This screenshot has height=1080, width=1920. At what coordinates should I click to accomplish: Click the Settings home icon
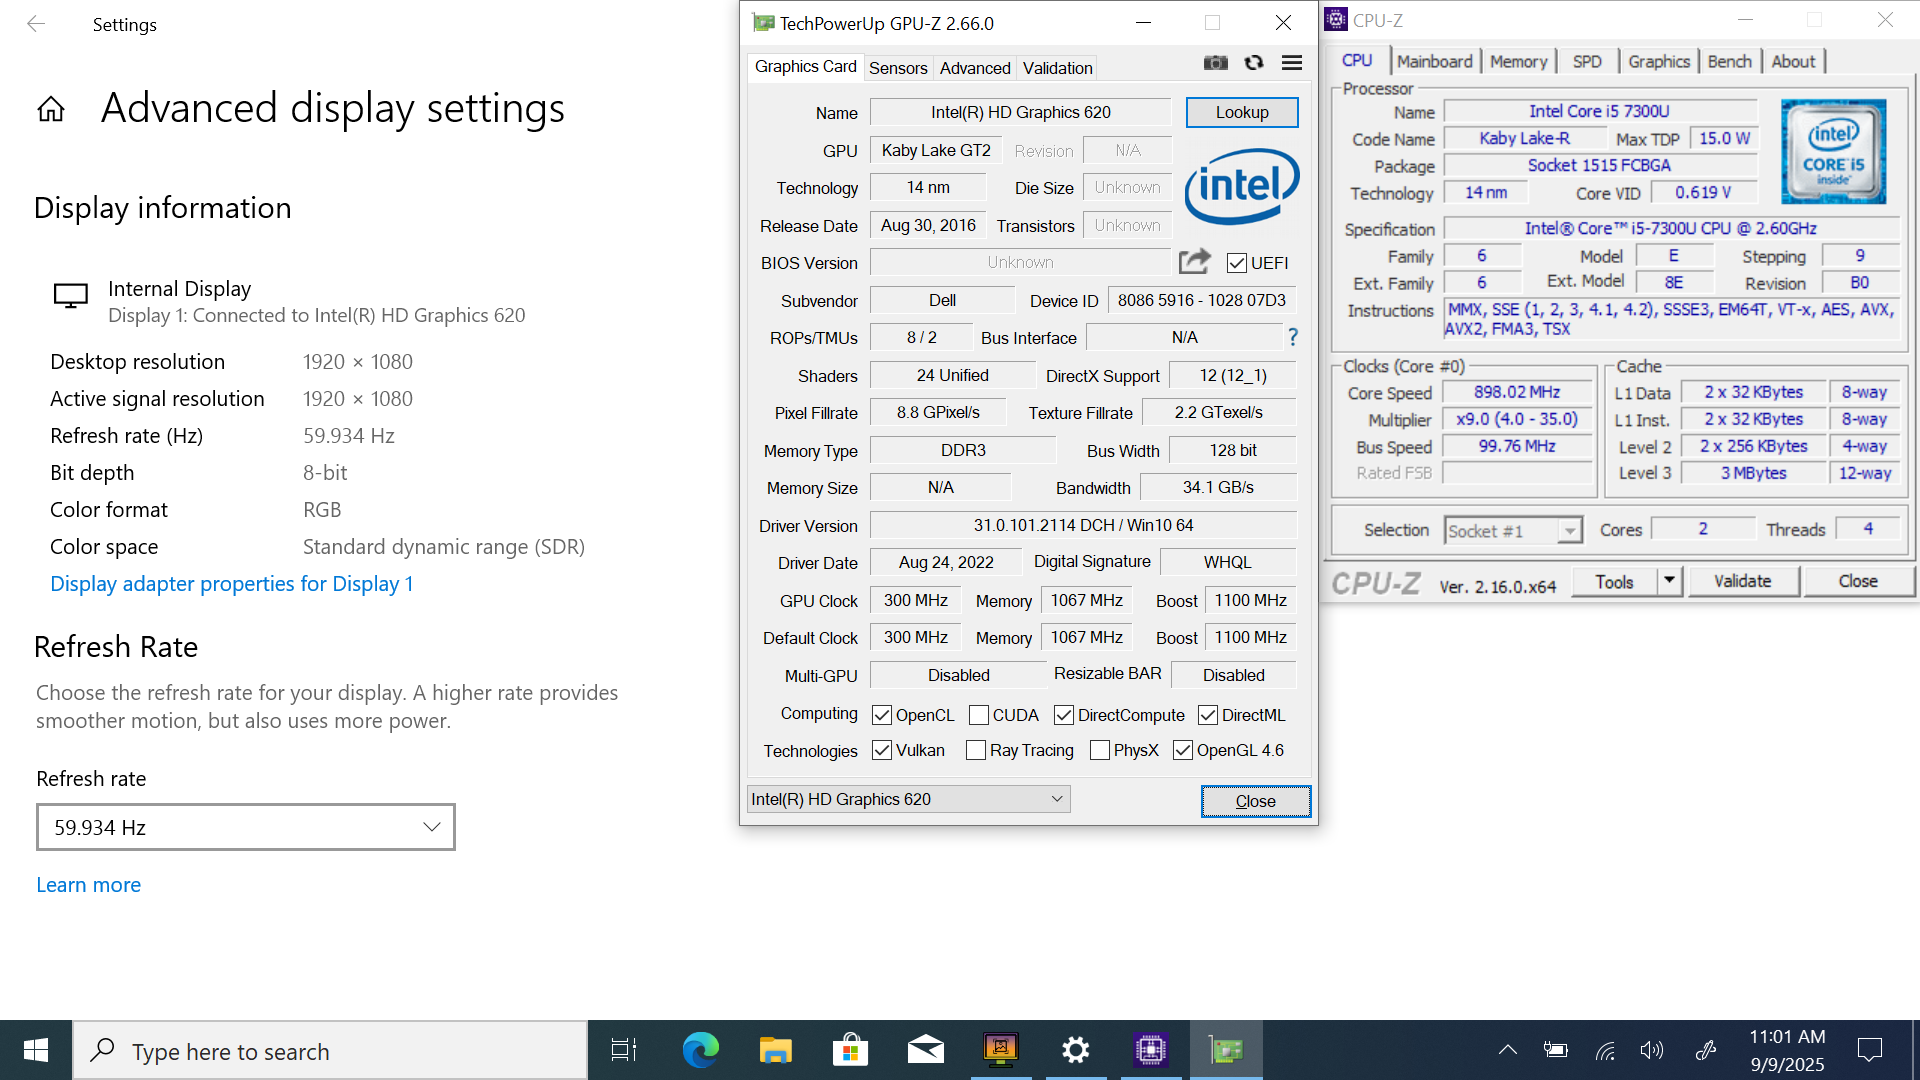[x=51, y=109]
